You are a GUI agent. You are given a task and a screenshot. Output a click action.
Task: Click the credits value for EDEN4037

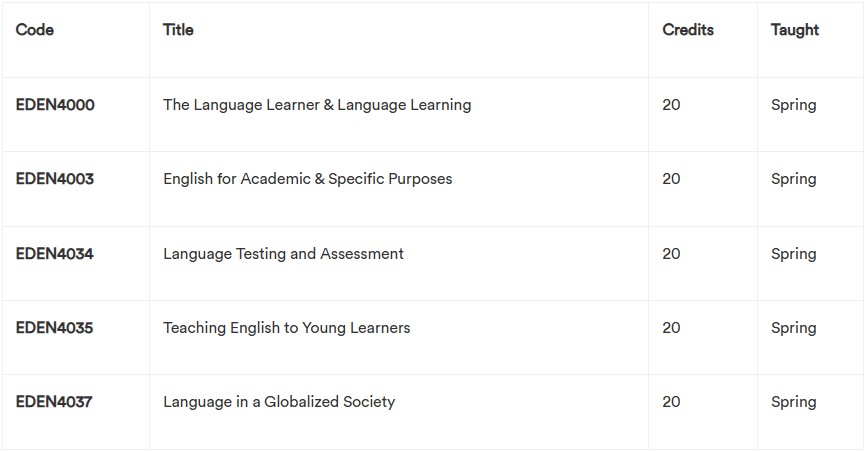[671, 402]
